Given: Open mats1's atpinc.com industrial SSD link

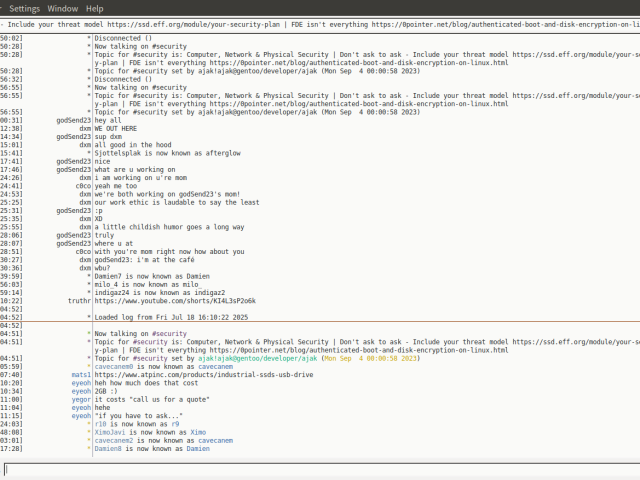Looking at the screenshot, I should (204, 375).
